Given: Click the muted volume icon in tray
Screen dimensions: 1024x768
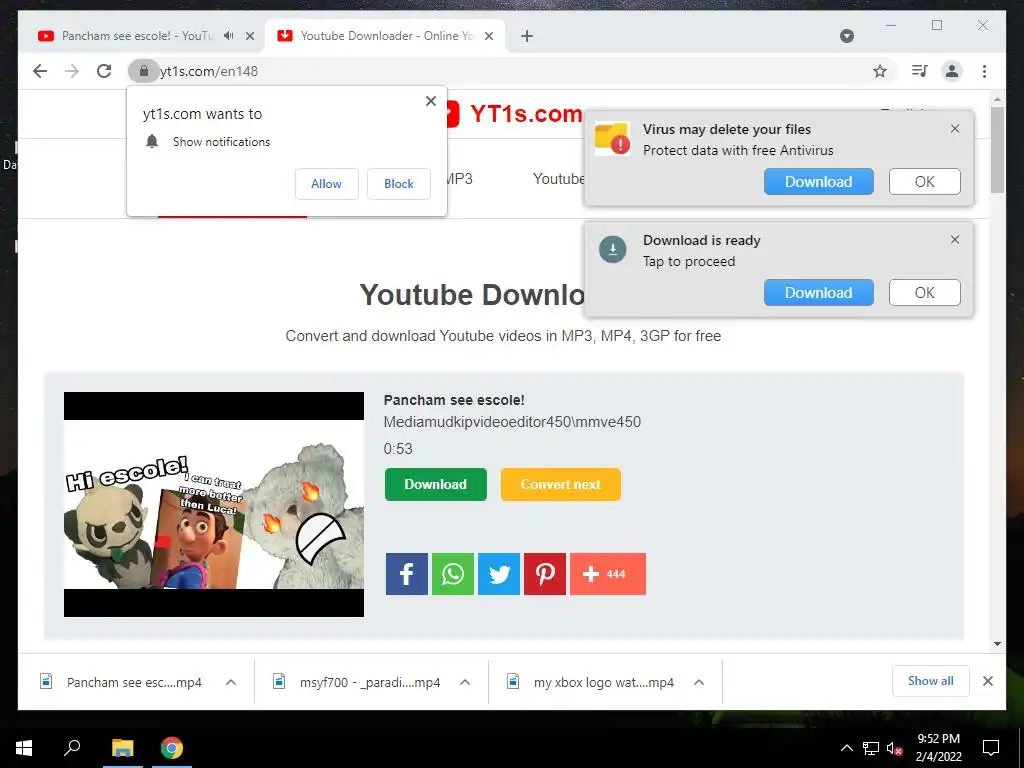Looking at the screenshot, I should coord(894,748).
